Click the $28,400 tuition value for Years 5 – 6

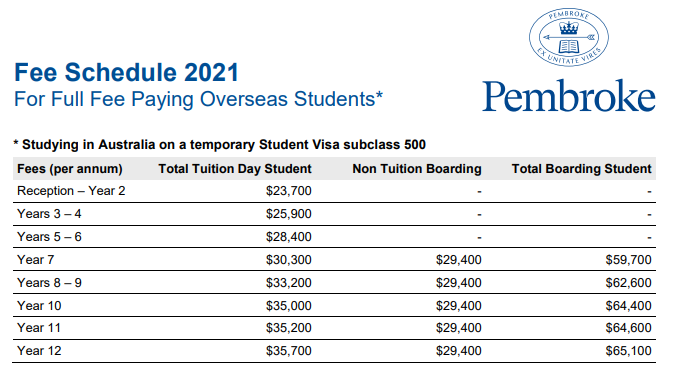tap(288, 237)
